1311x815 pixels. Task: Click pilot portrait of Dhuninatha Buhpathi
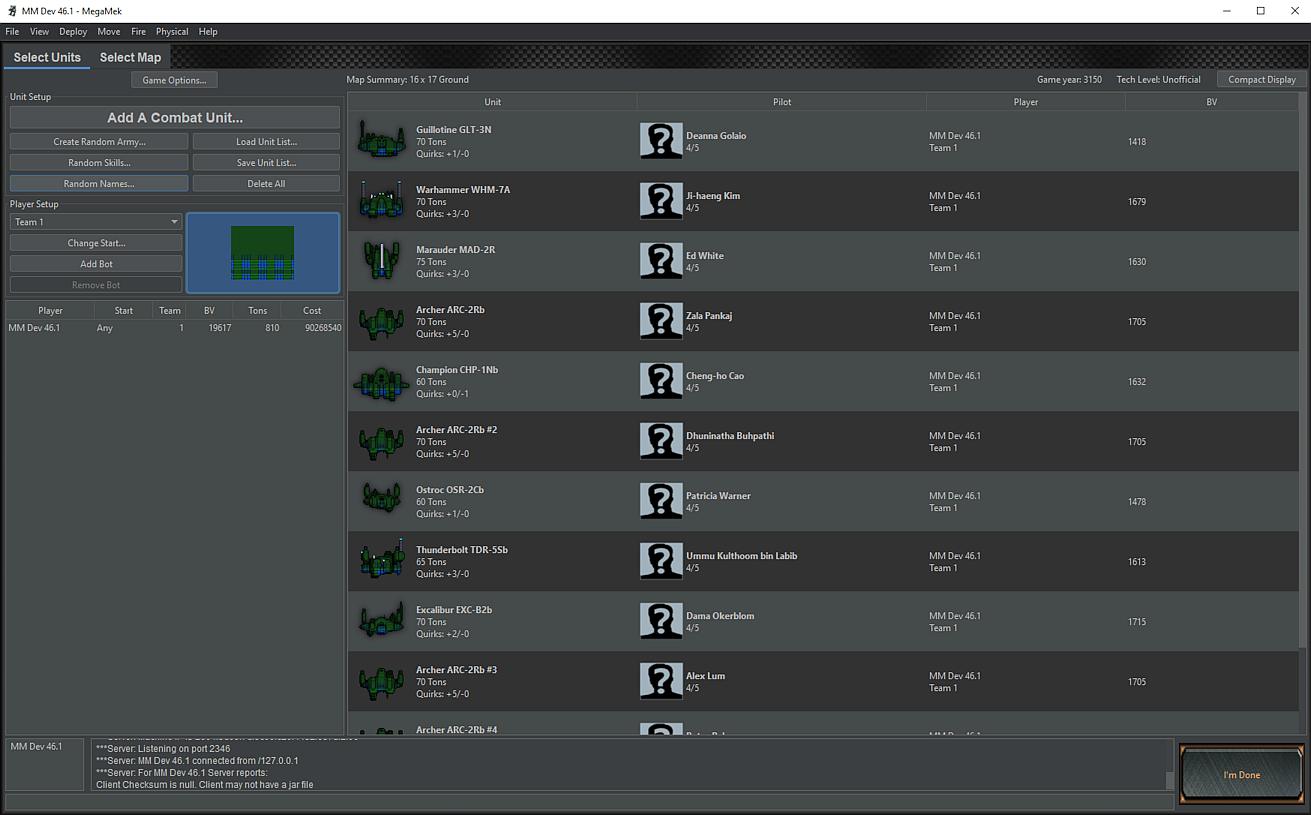[x=661, y=441]
